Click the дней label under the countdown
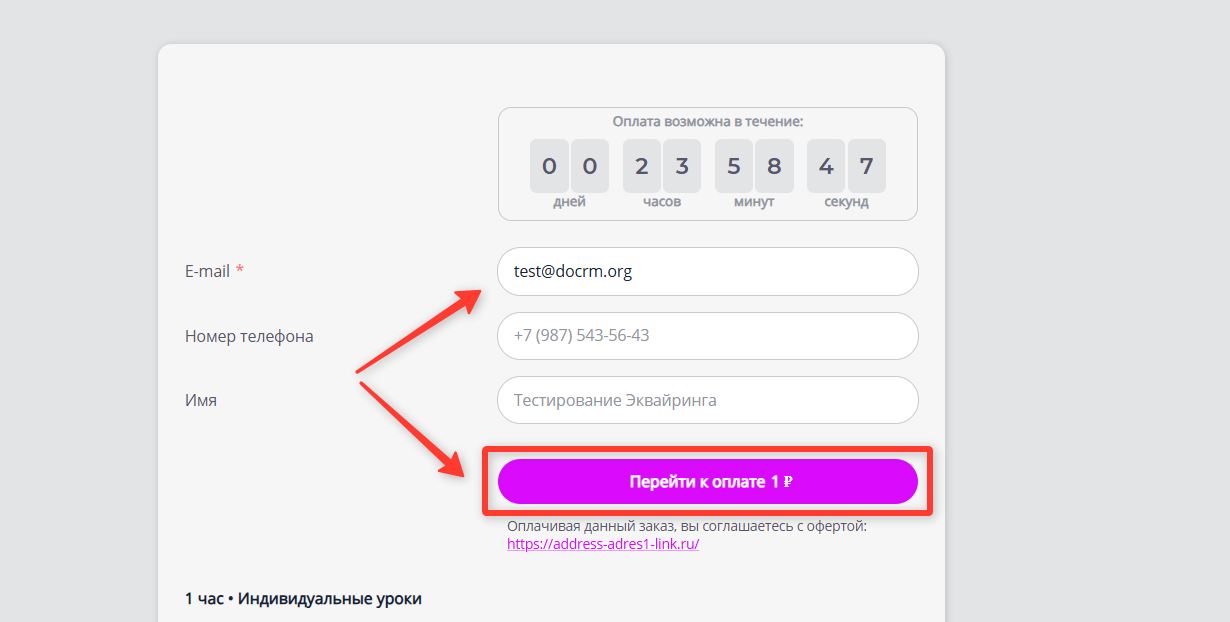Viewport: 1230px width, 622px height. (569, 202)
